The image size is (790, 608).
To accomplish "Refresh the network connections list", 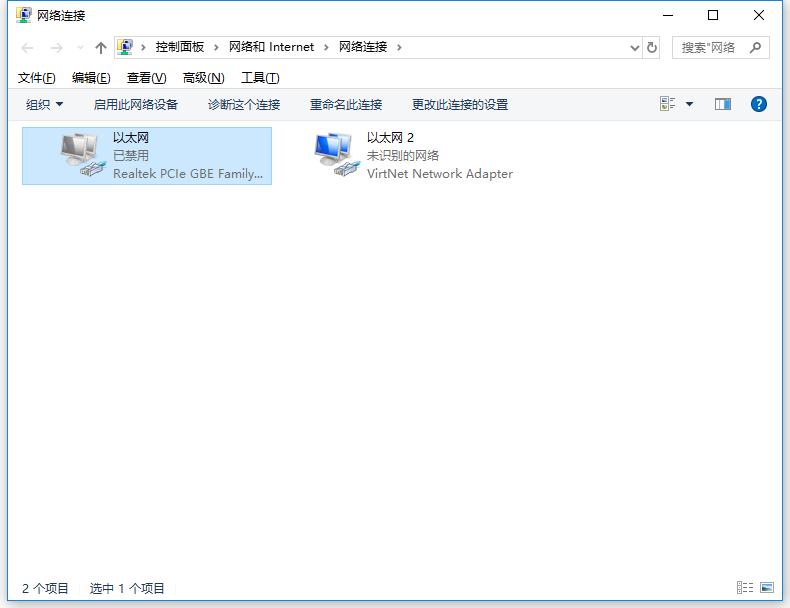I will 652,47.
